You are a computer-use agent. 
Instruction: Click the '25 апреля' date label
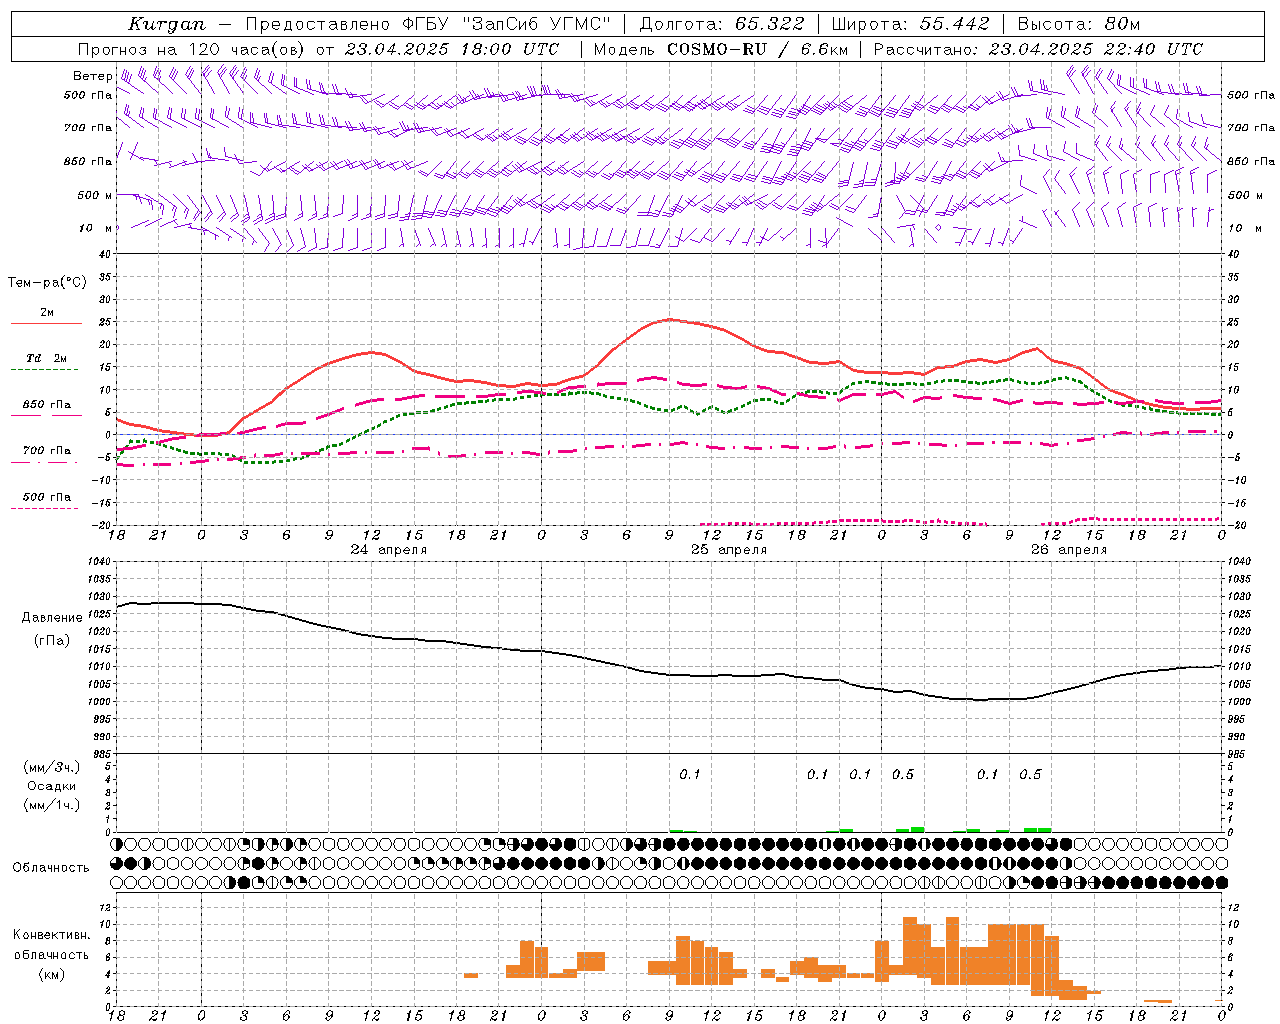pyautogui.click(x=729, y=550)
